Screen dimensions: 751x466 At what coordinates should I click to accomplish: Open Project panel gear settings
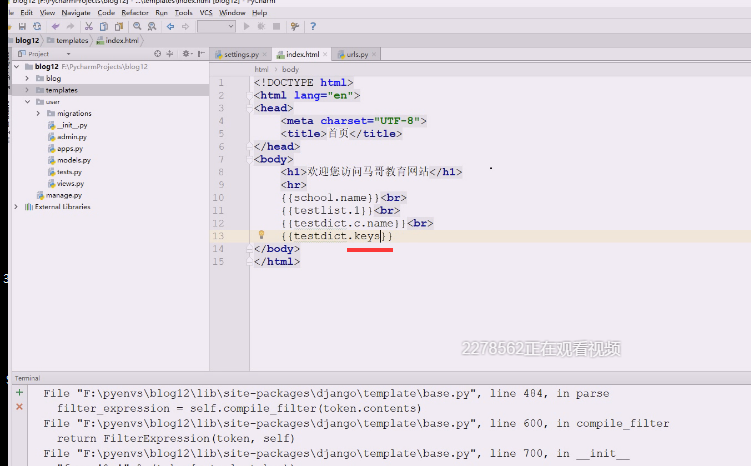187,54
